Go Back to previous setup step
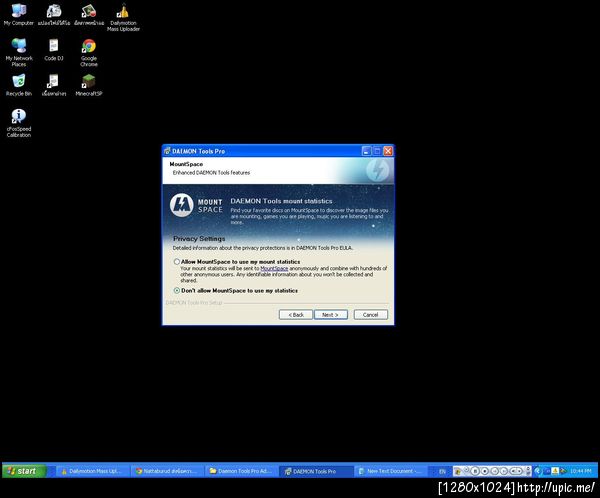 (x=296, y=315)
